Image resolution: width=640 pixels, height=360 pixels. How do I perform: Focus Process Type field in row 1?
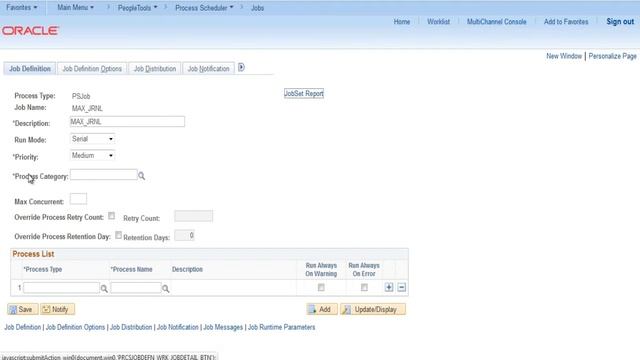(61, 288)
